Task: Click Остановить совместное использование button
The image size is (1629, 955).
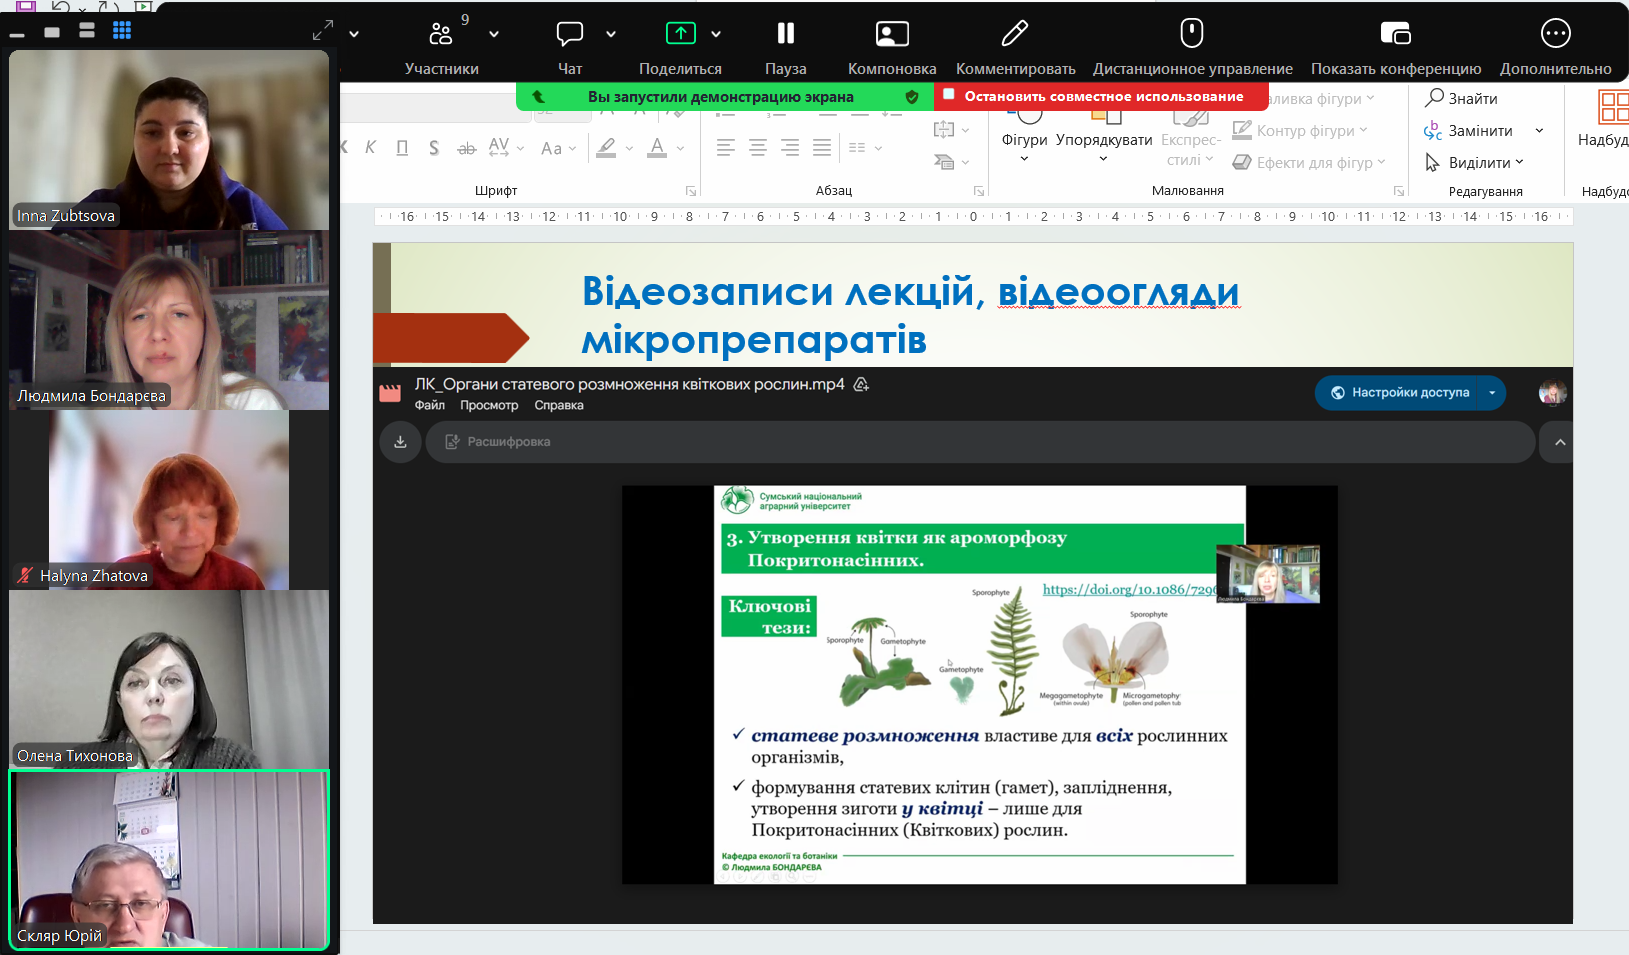Action: coord(1103,97)
